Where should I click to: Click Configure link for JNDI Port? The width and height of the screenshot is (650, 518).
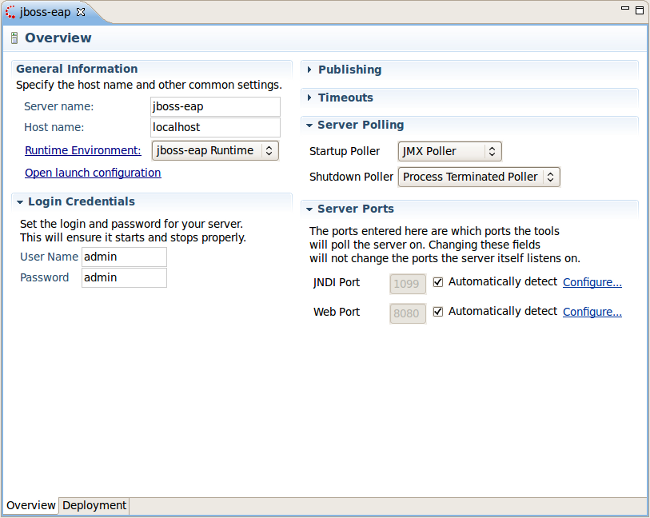(592, 282)
